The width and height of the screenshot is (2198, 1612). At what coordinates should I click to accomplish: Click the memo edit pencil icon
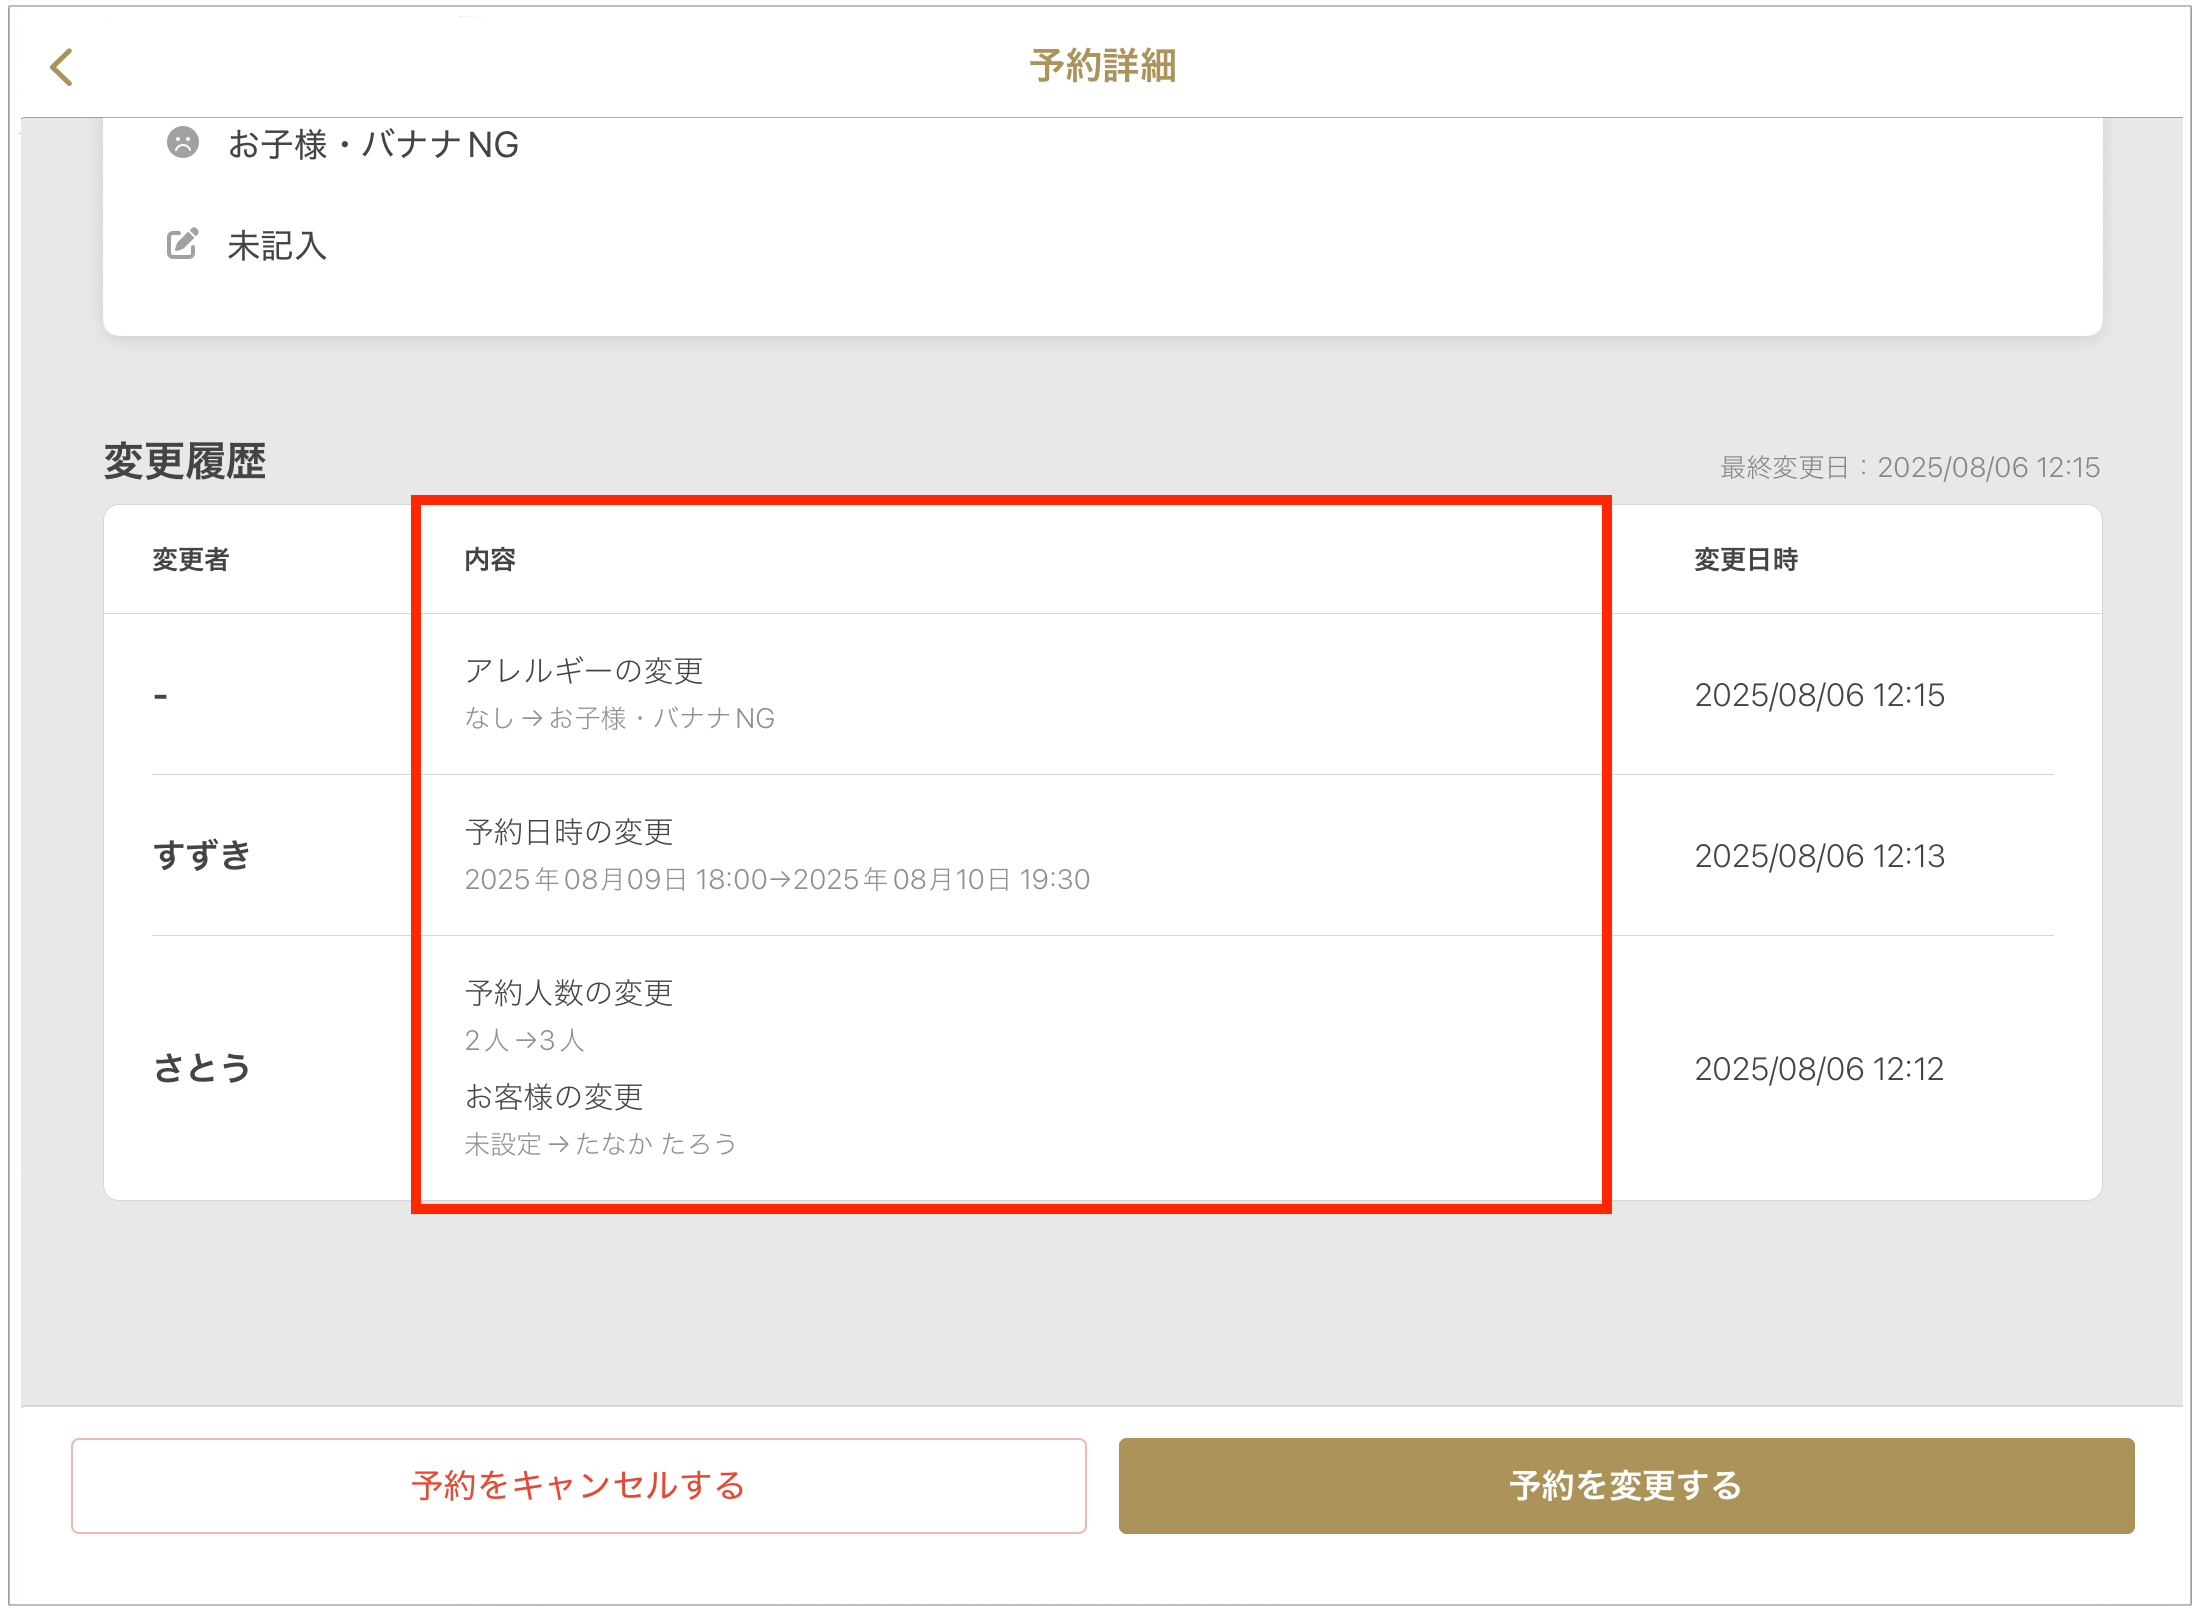pyautogui.click(x=182, y=244)
